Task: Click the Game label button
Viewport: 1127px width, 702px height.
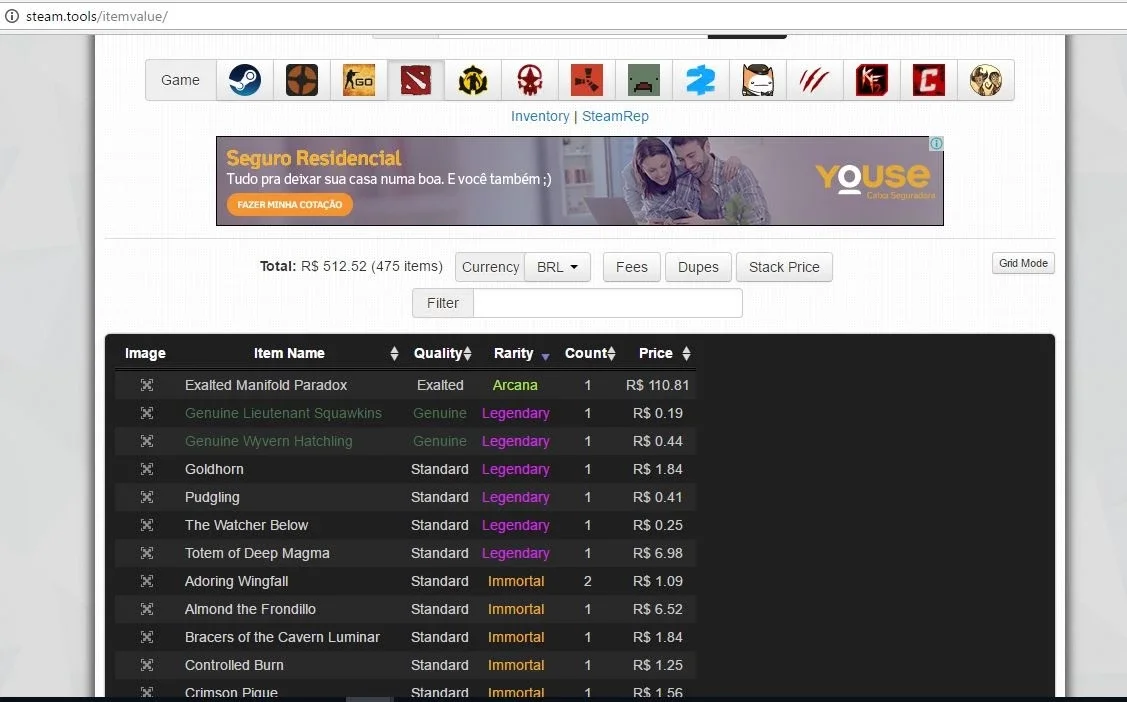Action: [180, 80]
